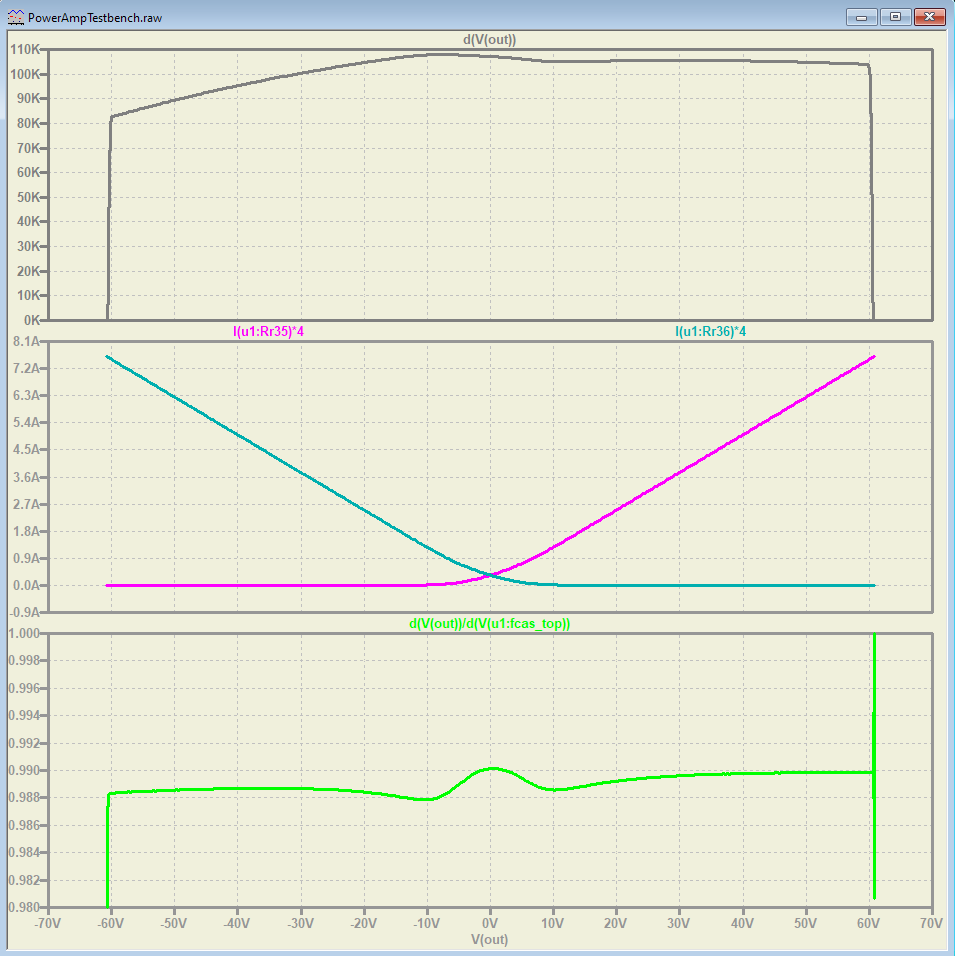Select the I(u1:Rr36)*4 trace label
955x956 pixels.
[x=710, y=331]
